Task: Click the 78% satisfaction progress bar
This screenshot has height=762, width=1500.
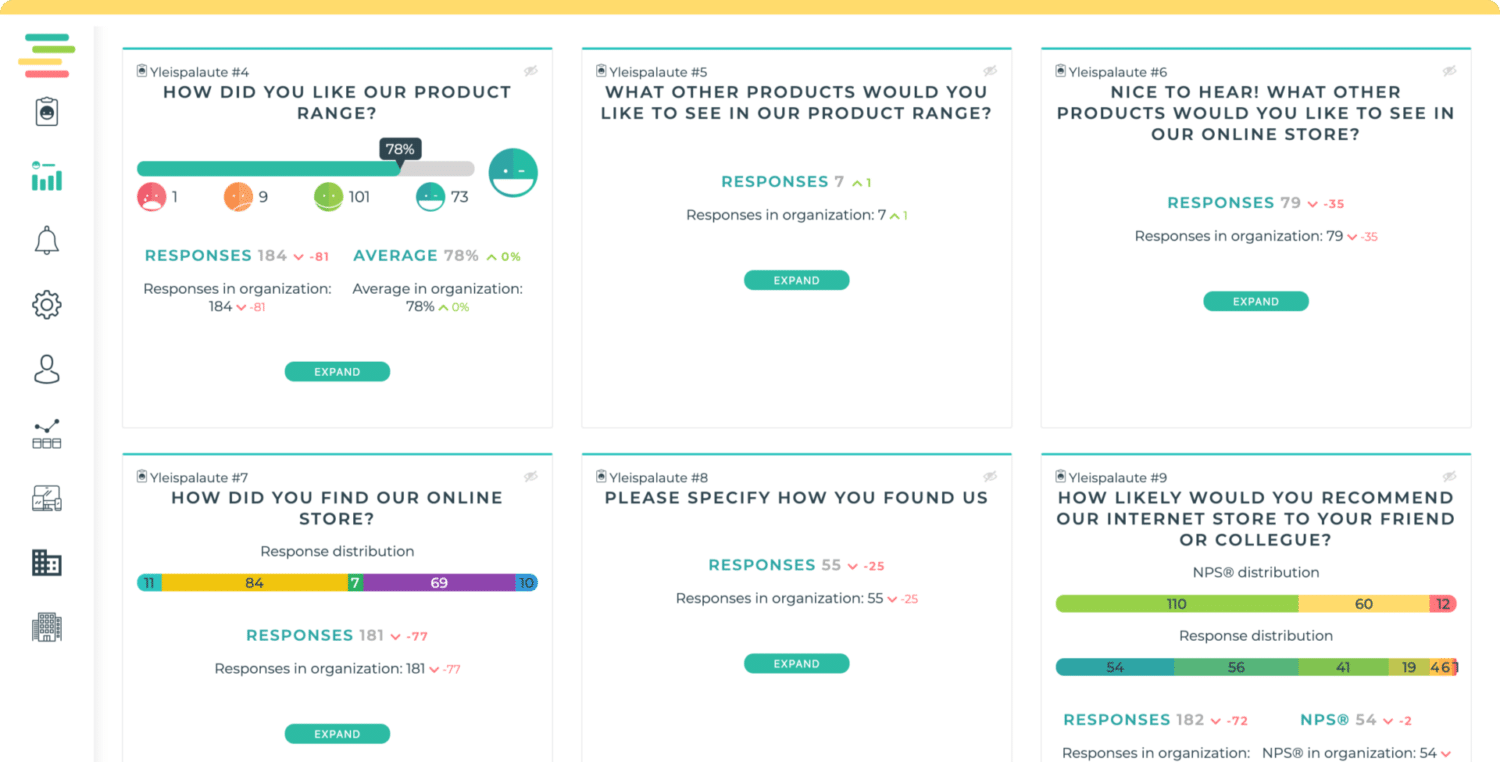Action: click(305, 169)
